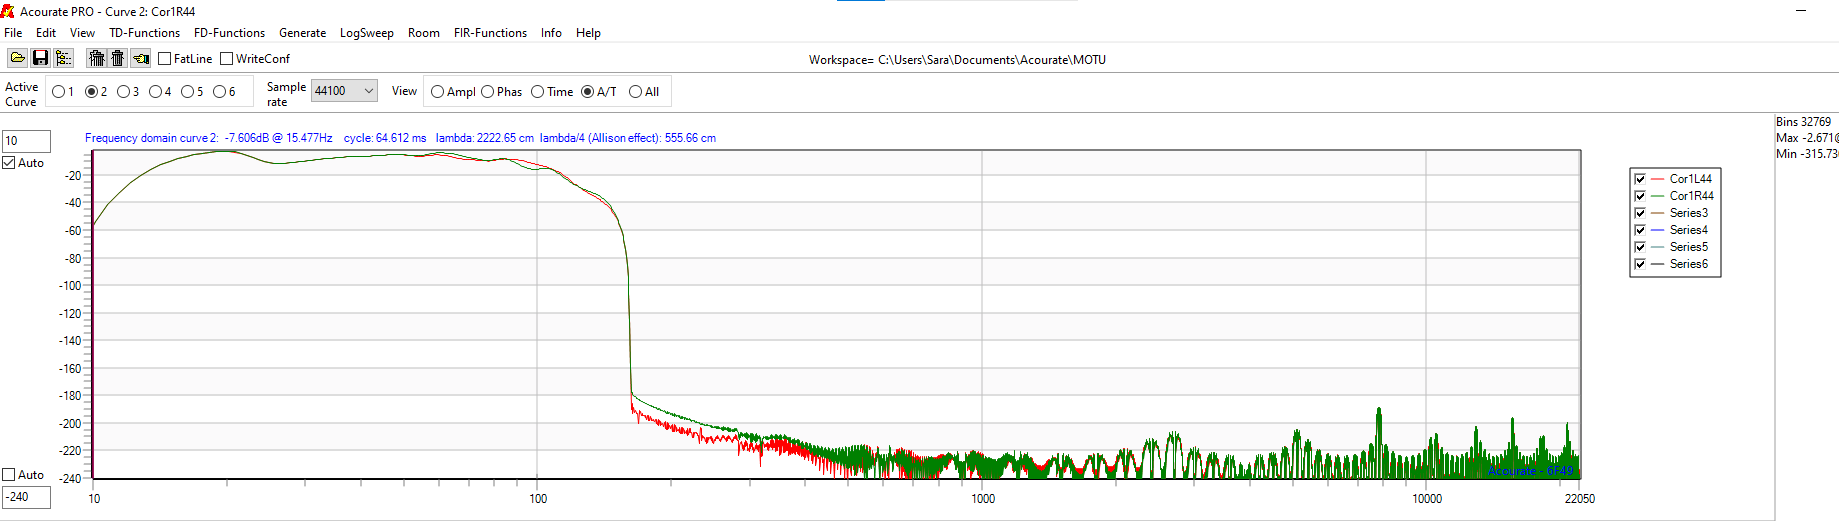
Task: Select A/T view option
Action: coord(587,92)
